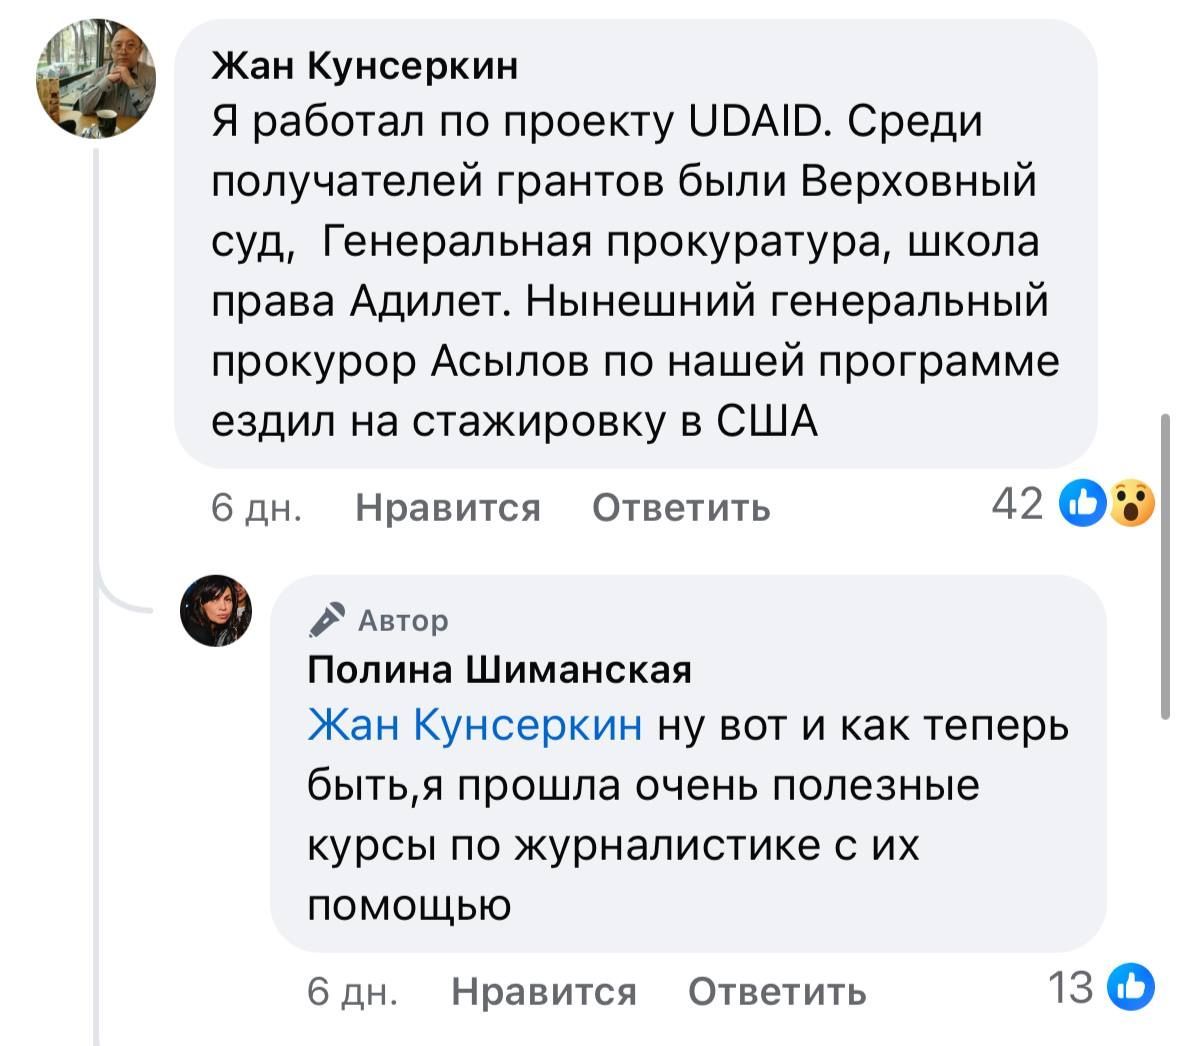Like Жан Кунсеркин's comment with Нравится
Image resolution: width=1179 pixels, height=1046 pixels.
point(447,508)
